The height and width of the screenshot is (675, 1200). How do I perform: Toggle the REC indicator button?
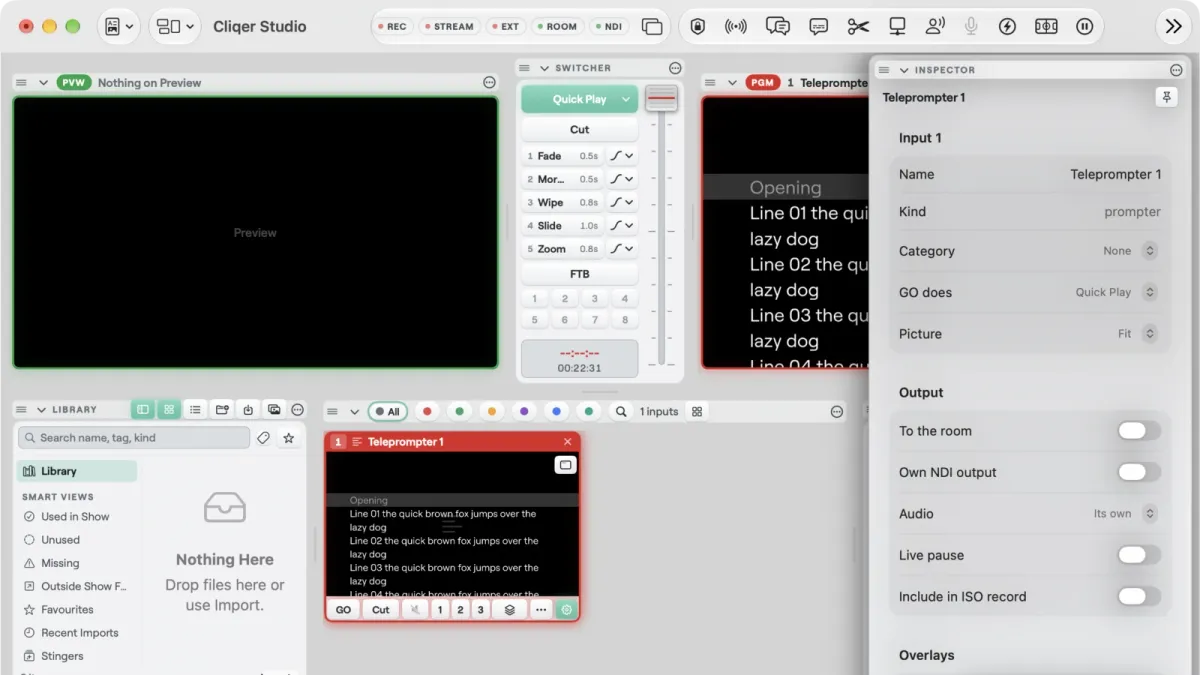click(x=392, y=27)
